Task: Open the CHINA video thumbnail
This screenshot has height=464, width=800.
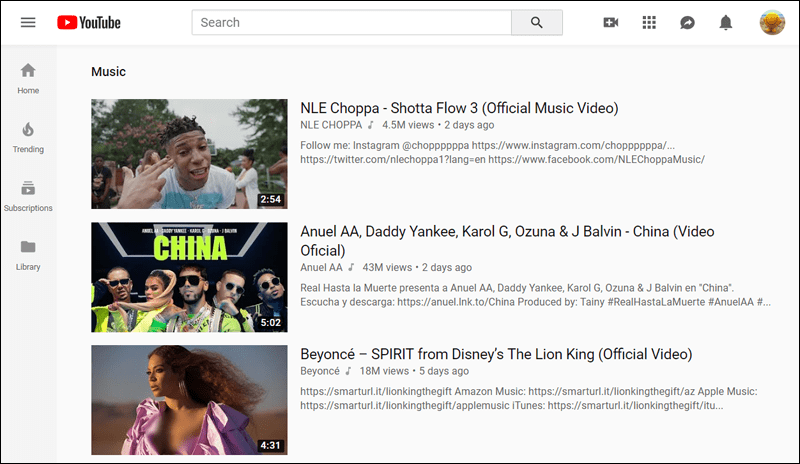Action: pyautogui.click(x=189, y=277)
